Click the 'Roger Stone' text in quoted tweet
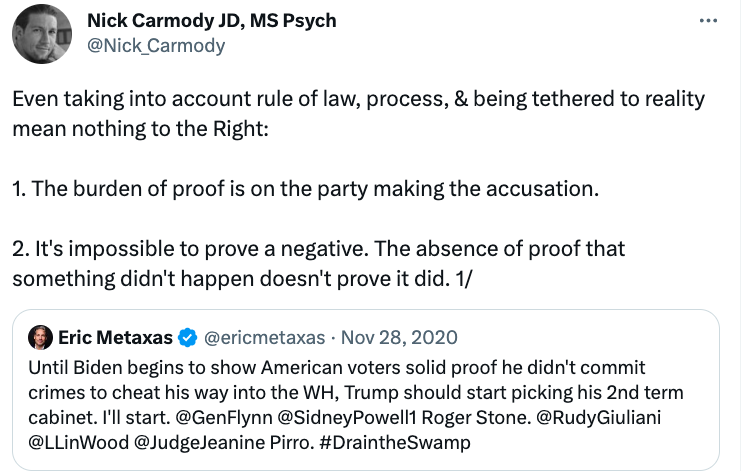Viewport: 744px width, 471px height. 476,418
